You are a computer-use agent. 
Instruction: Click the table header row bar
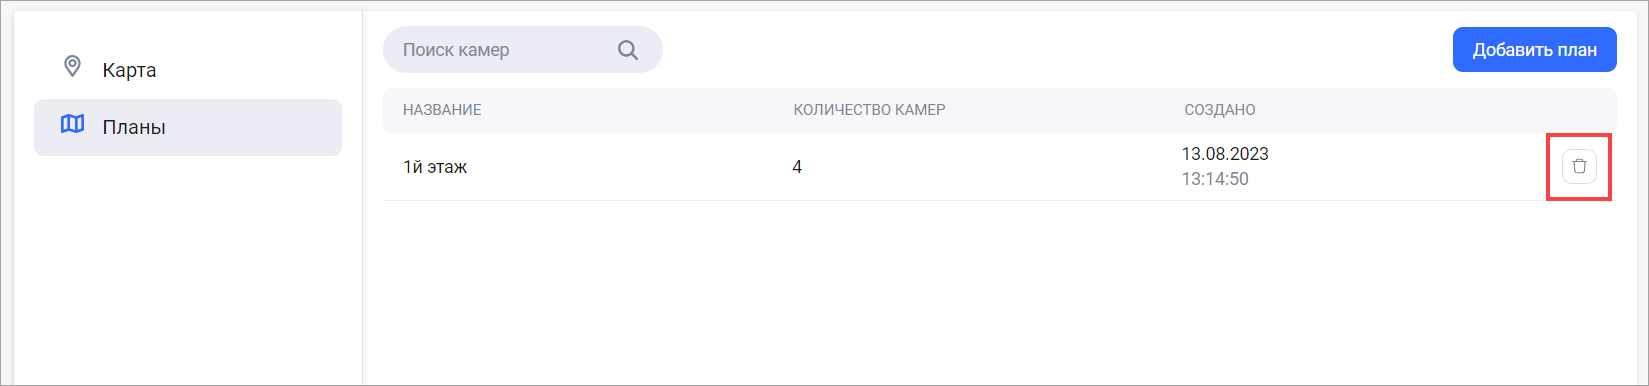pyautogui.click(x=999, y=110)
